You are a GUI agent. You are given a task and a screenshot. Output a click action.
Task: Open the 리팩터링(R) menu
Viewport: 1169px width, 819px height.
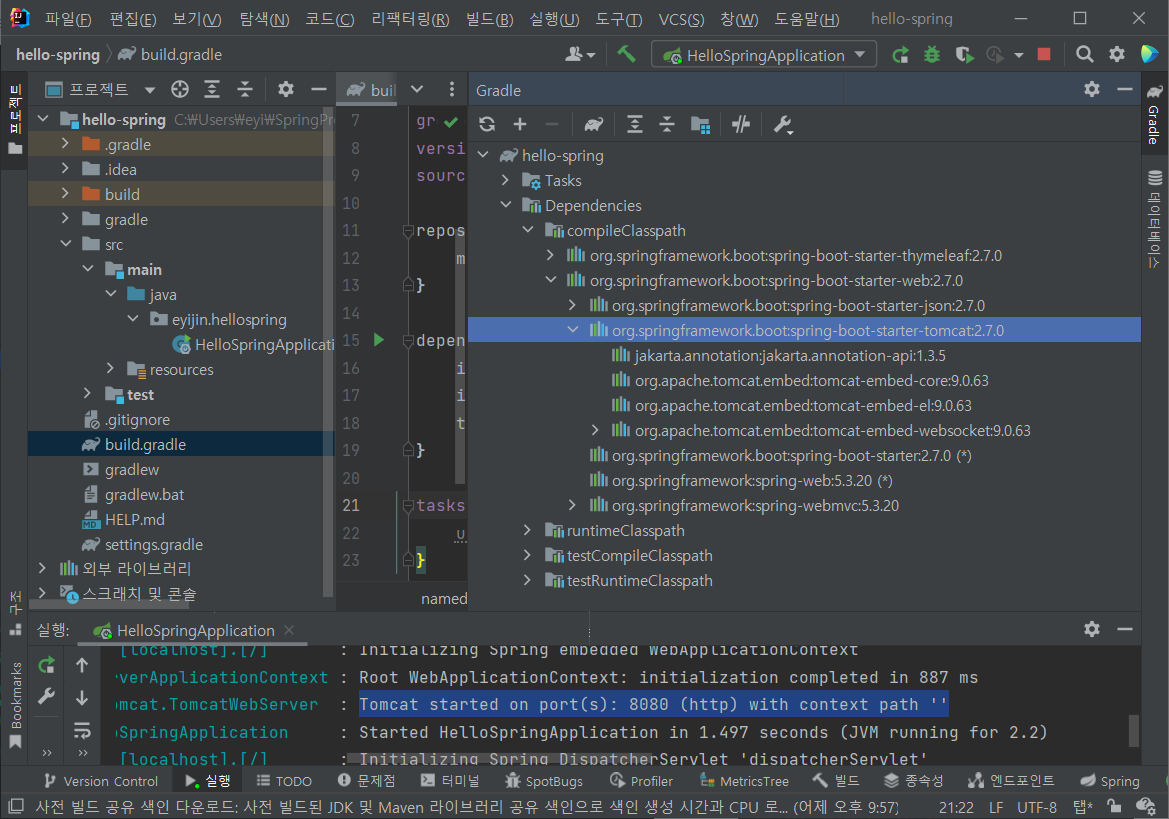[x=410, y=19]
